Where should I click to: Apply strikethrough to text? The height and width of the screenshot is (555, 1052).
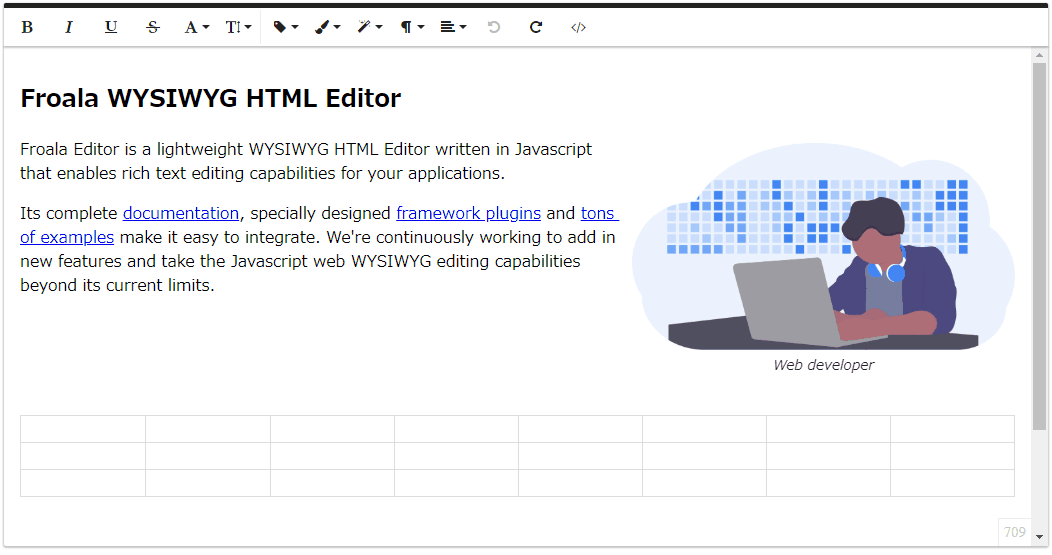153,27
